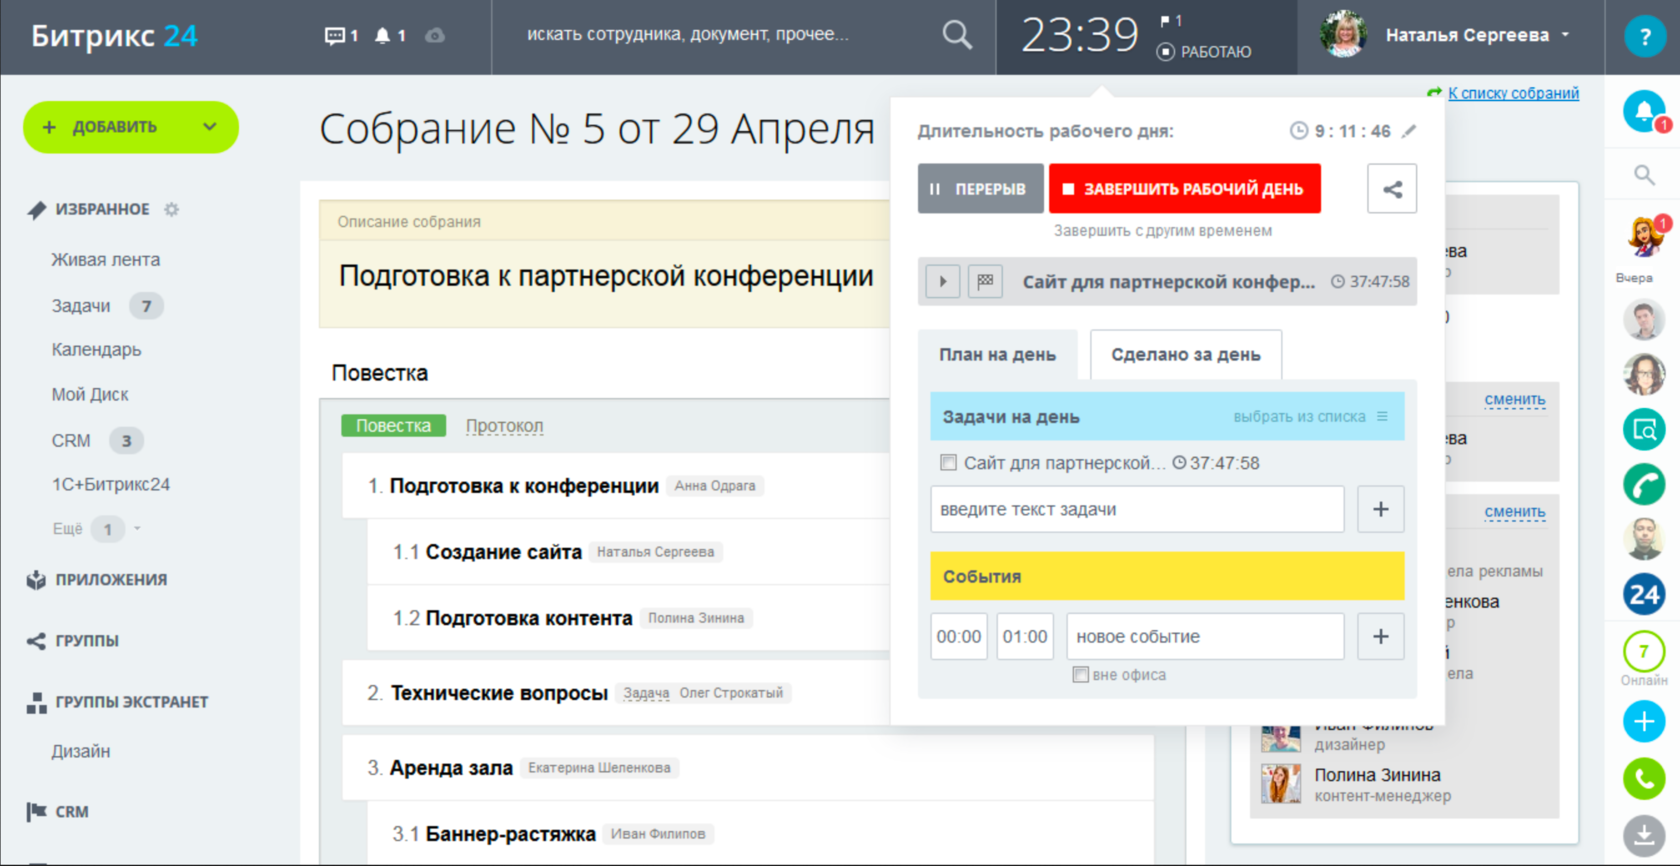Add task with plus next to введите текст задачи
1680x866 pixels.
tap(1380, 509)
